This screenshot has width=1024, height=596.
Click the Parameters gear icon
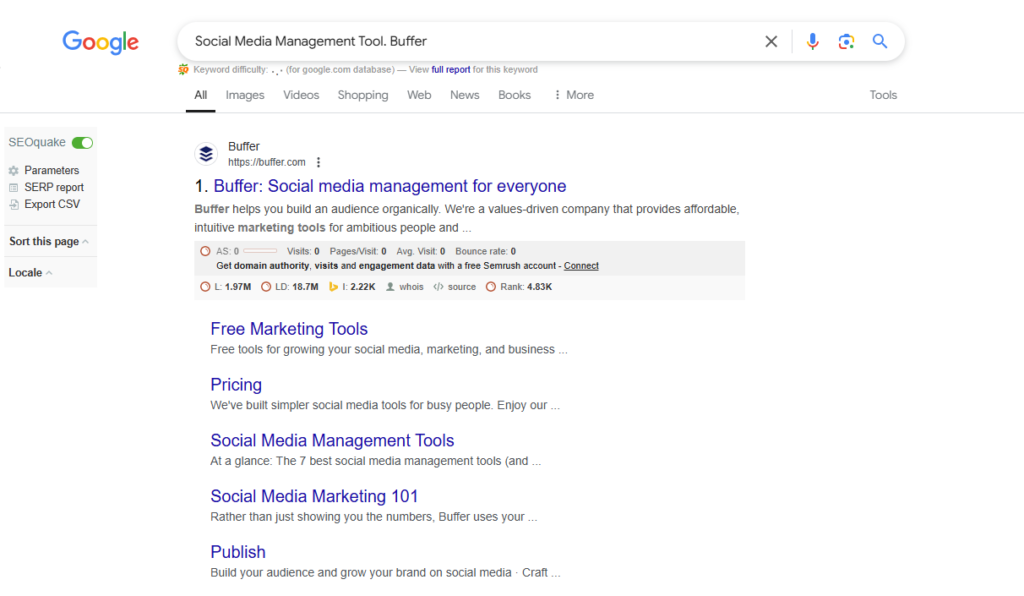[x=14, y=170]
